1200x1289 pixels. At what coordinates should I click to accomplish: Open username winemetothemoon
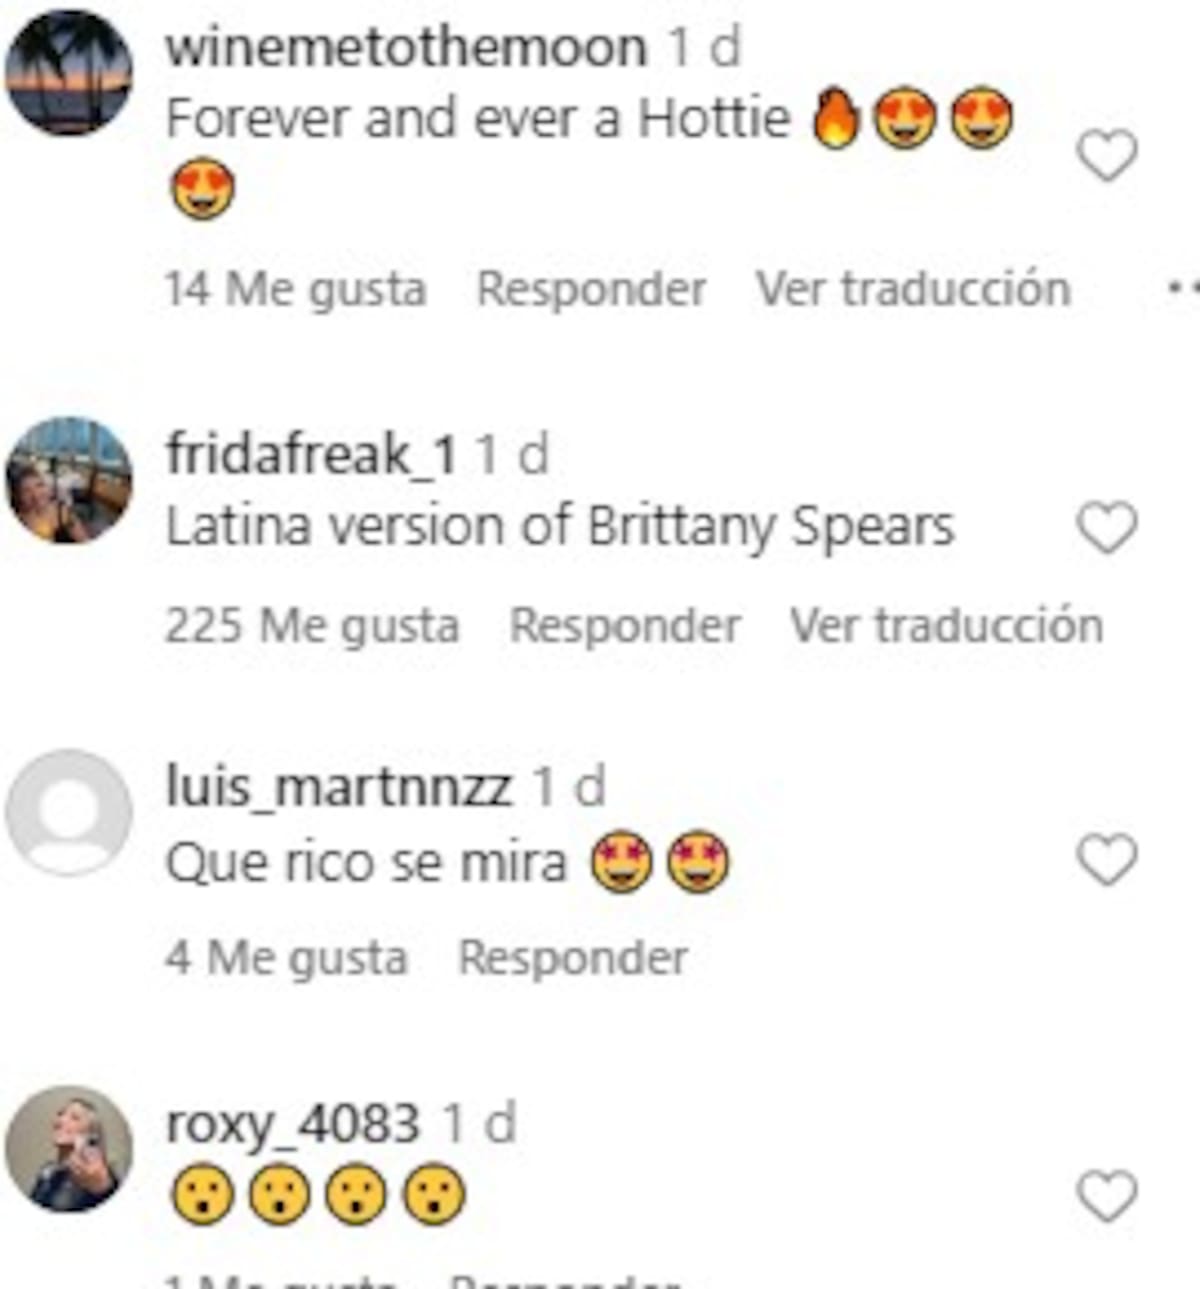tap(406, 47)
